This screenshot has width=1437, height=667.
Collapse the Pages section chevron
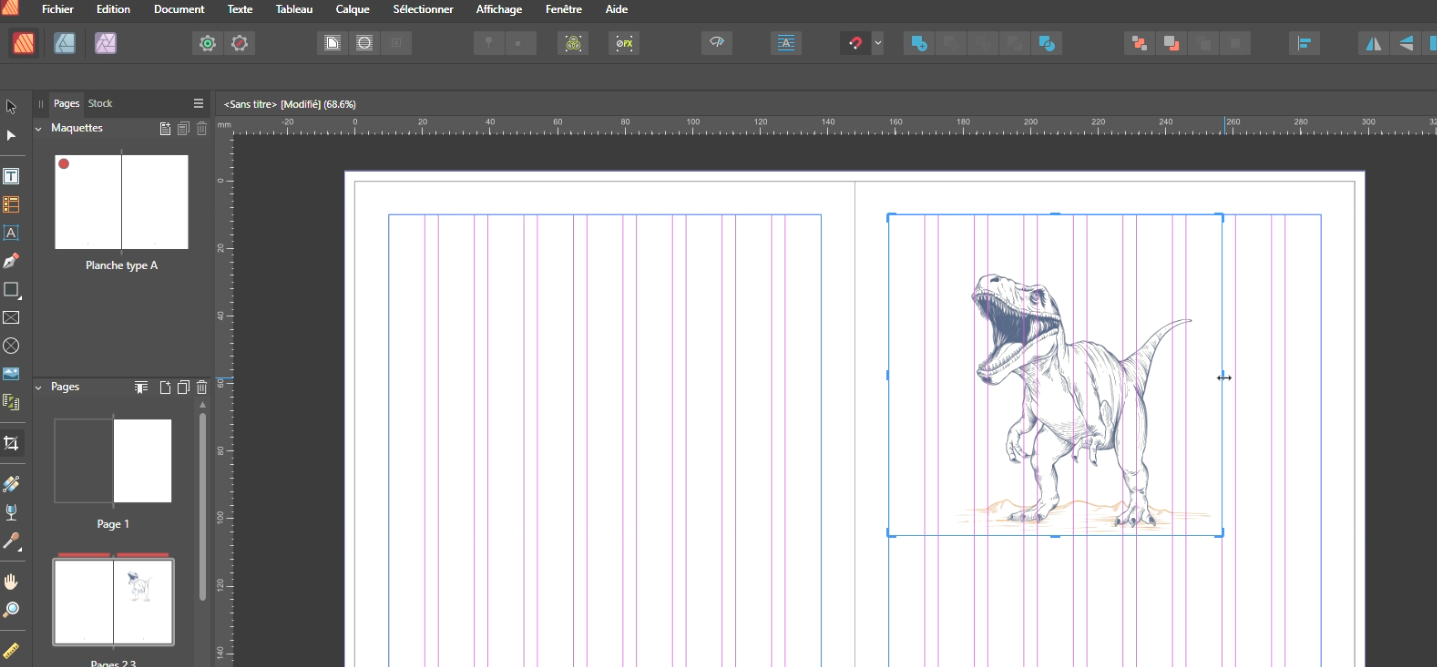pyautogui.click(x=39, y=387)
